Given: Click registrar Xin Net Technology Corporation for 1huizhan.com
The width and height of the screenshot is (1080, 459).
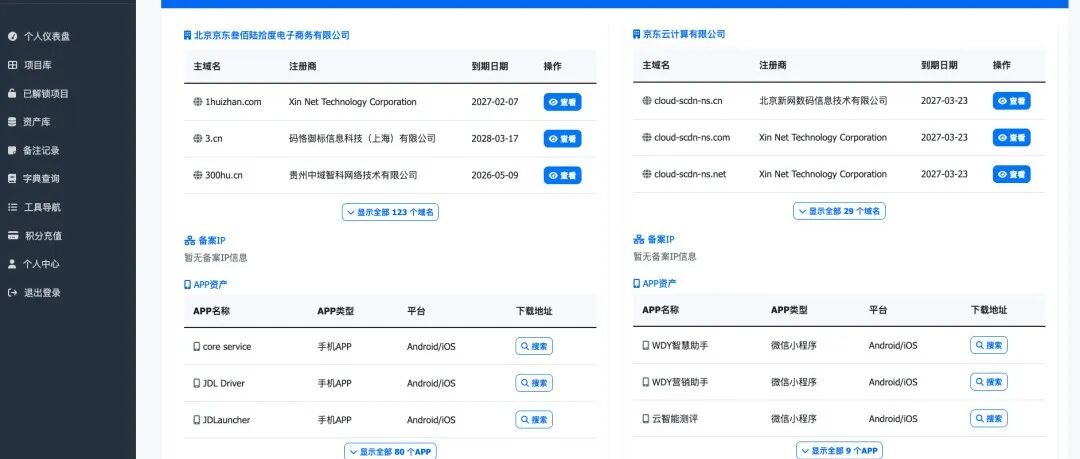Looking at the screenshot, I should [353, 102].
